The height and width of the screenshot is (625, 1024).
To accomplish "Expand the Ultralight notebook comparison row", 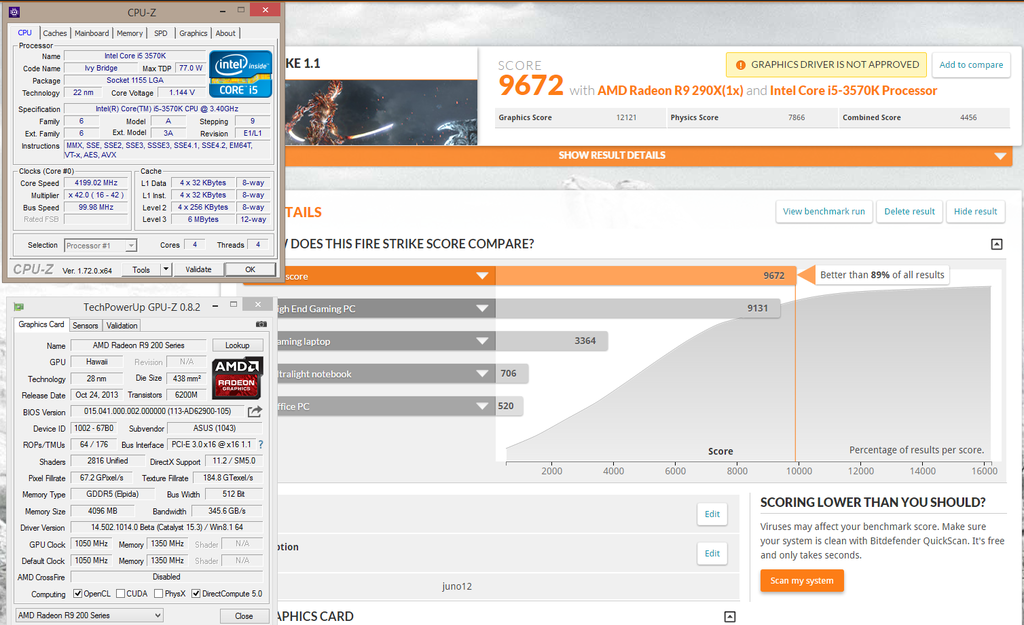I will (482, 374).
